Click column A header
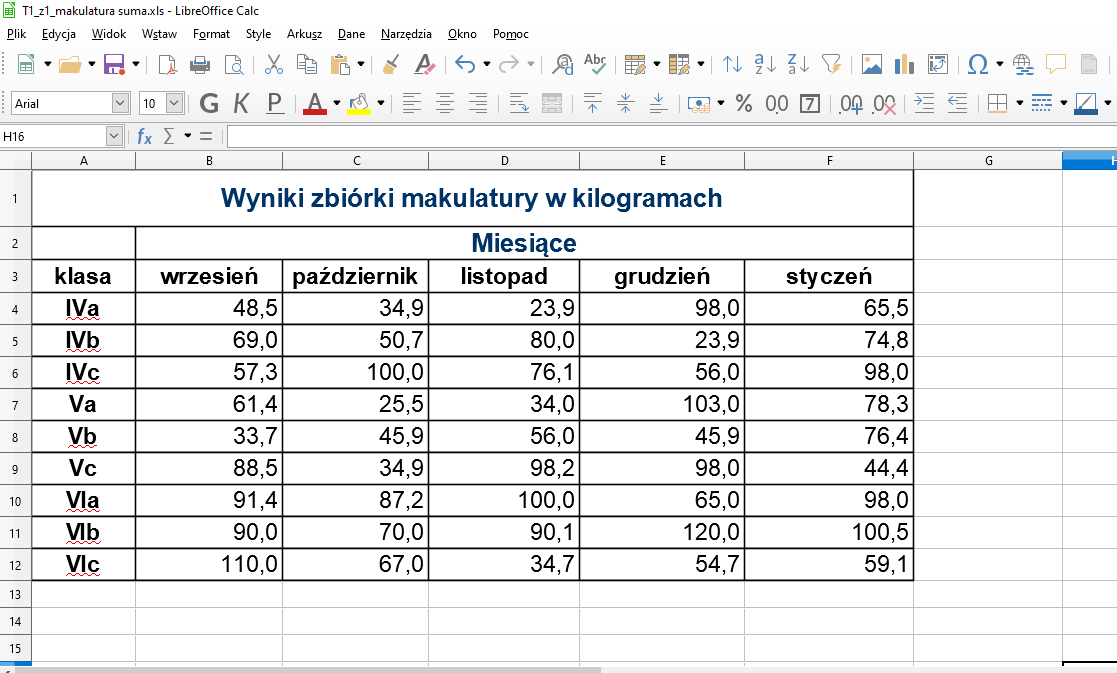Screen dimensions: 1117x673 coord(83,161)
